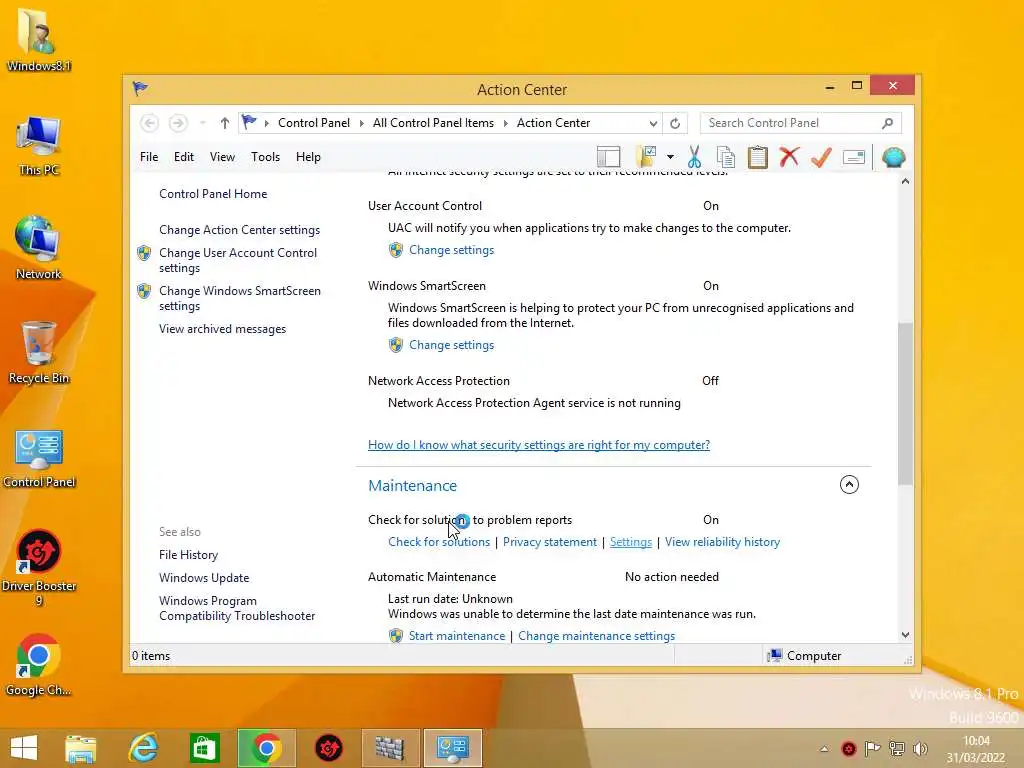Open the Windows Store taskbar icon
The image size is (1024, 768).
pos(204,748)
